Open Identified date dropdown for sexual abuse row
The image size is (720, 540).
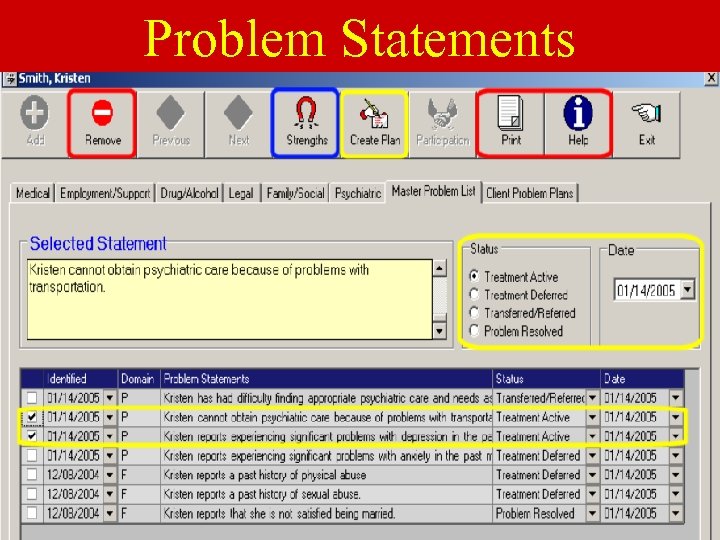coord(110,494)
